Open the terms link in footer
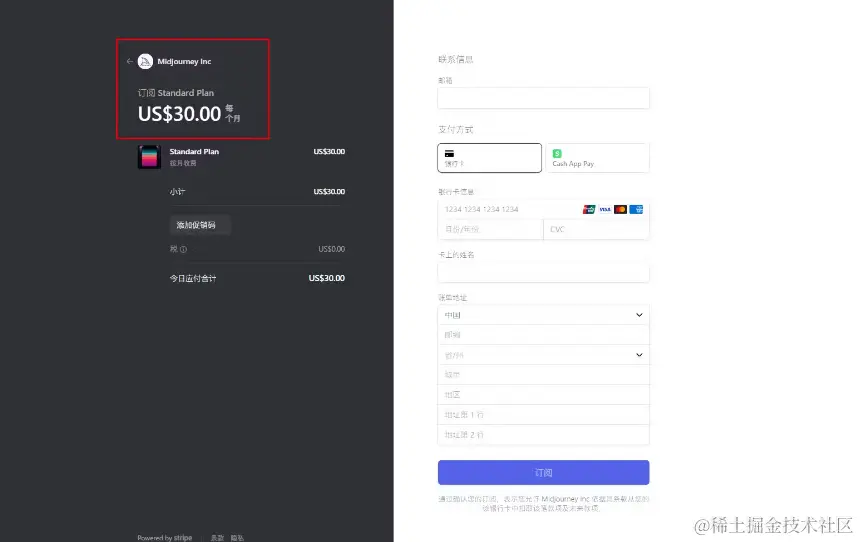Image resolution: width=860 pixels, height=542 pixels. tap(217, 538)
